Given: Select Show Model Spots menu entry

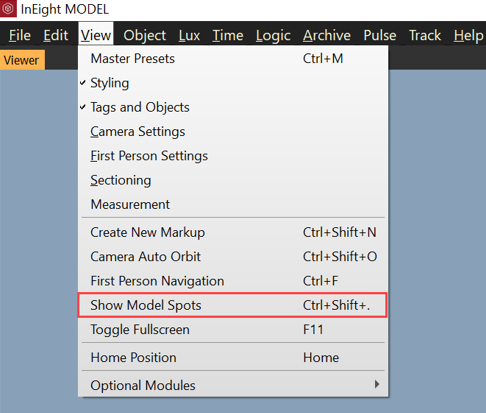Looking at the screenshot, I should (x=232, y=305).
